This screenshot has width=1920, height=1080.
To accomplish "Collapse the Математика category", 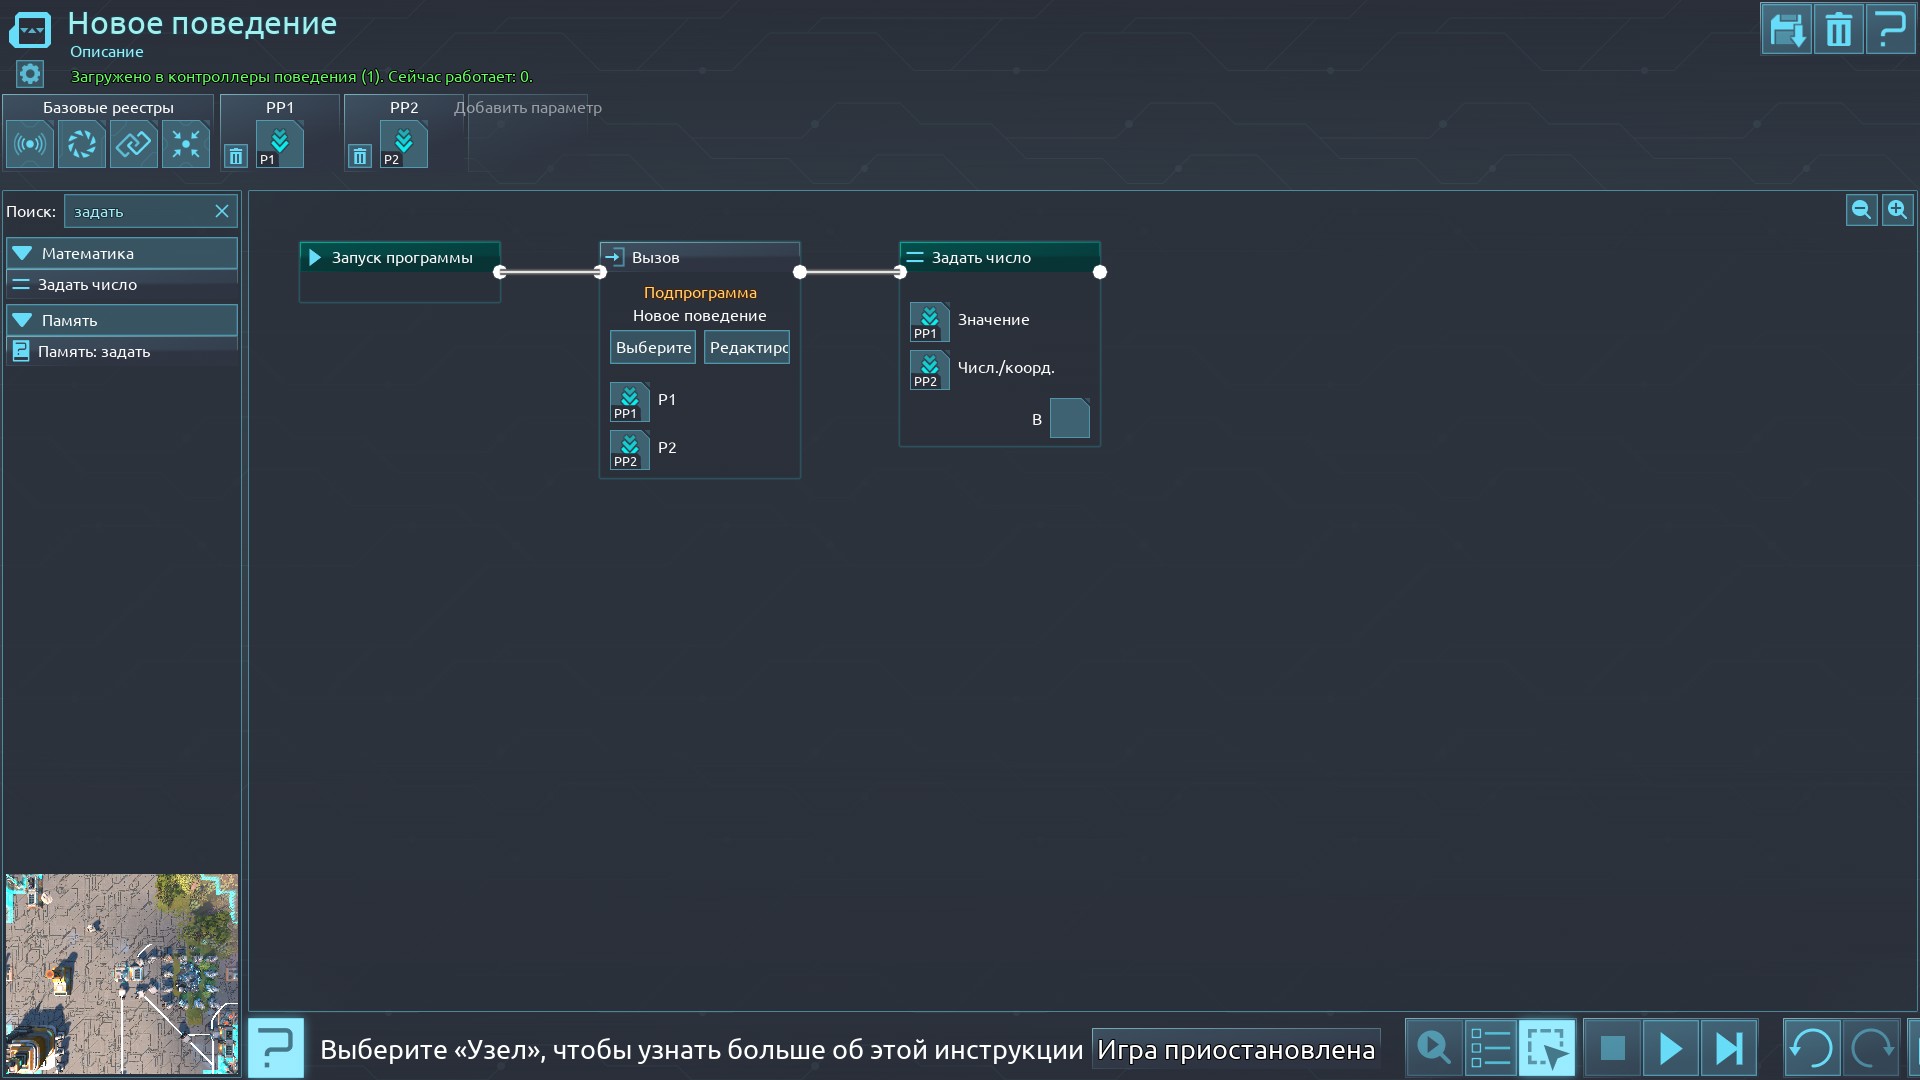I will (x=23, y=253).
